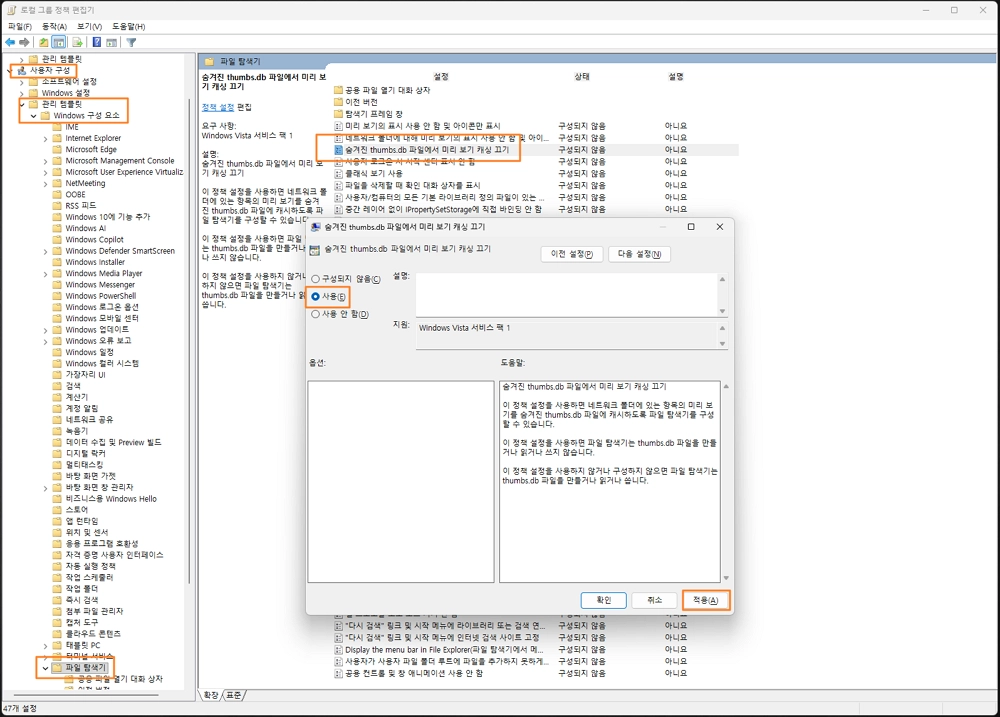The image size is (1000, 717).
Task: Select the 구성되지 않음 radio button
Action: point(316,279)
